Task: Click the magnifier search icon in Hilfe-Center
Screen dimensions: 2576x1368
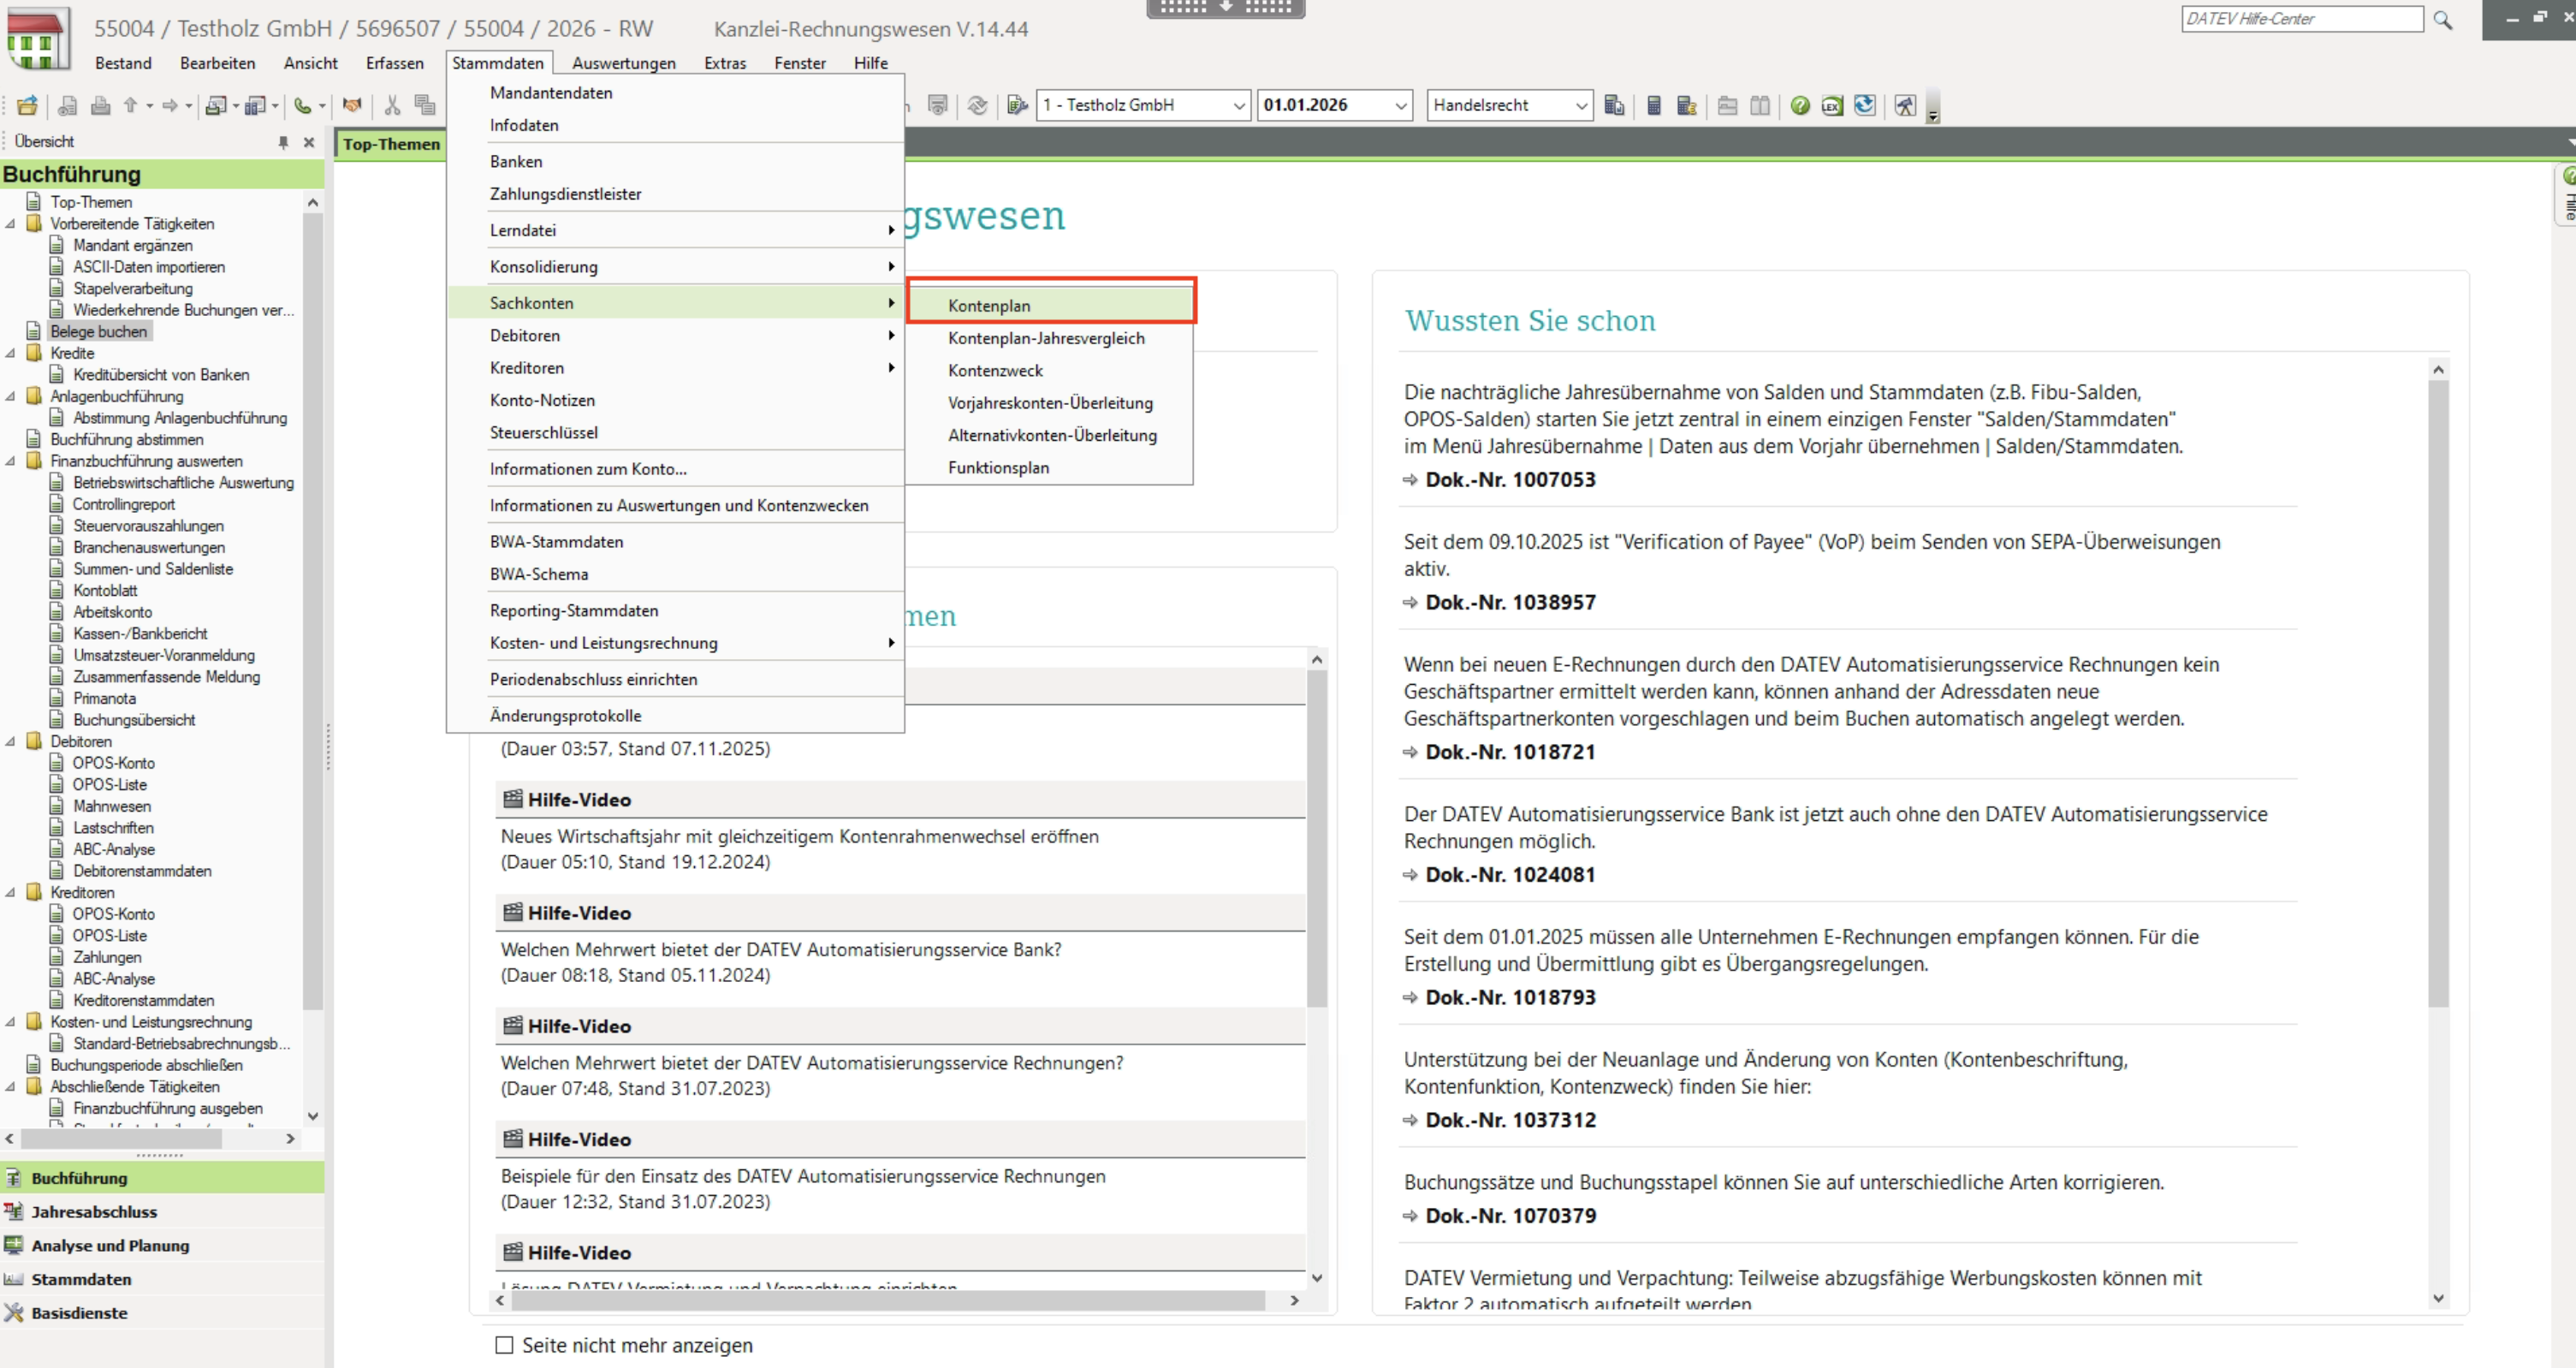Action: point(2443,19)
